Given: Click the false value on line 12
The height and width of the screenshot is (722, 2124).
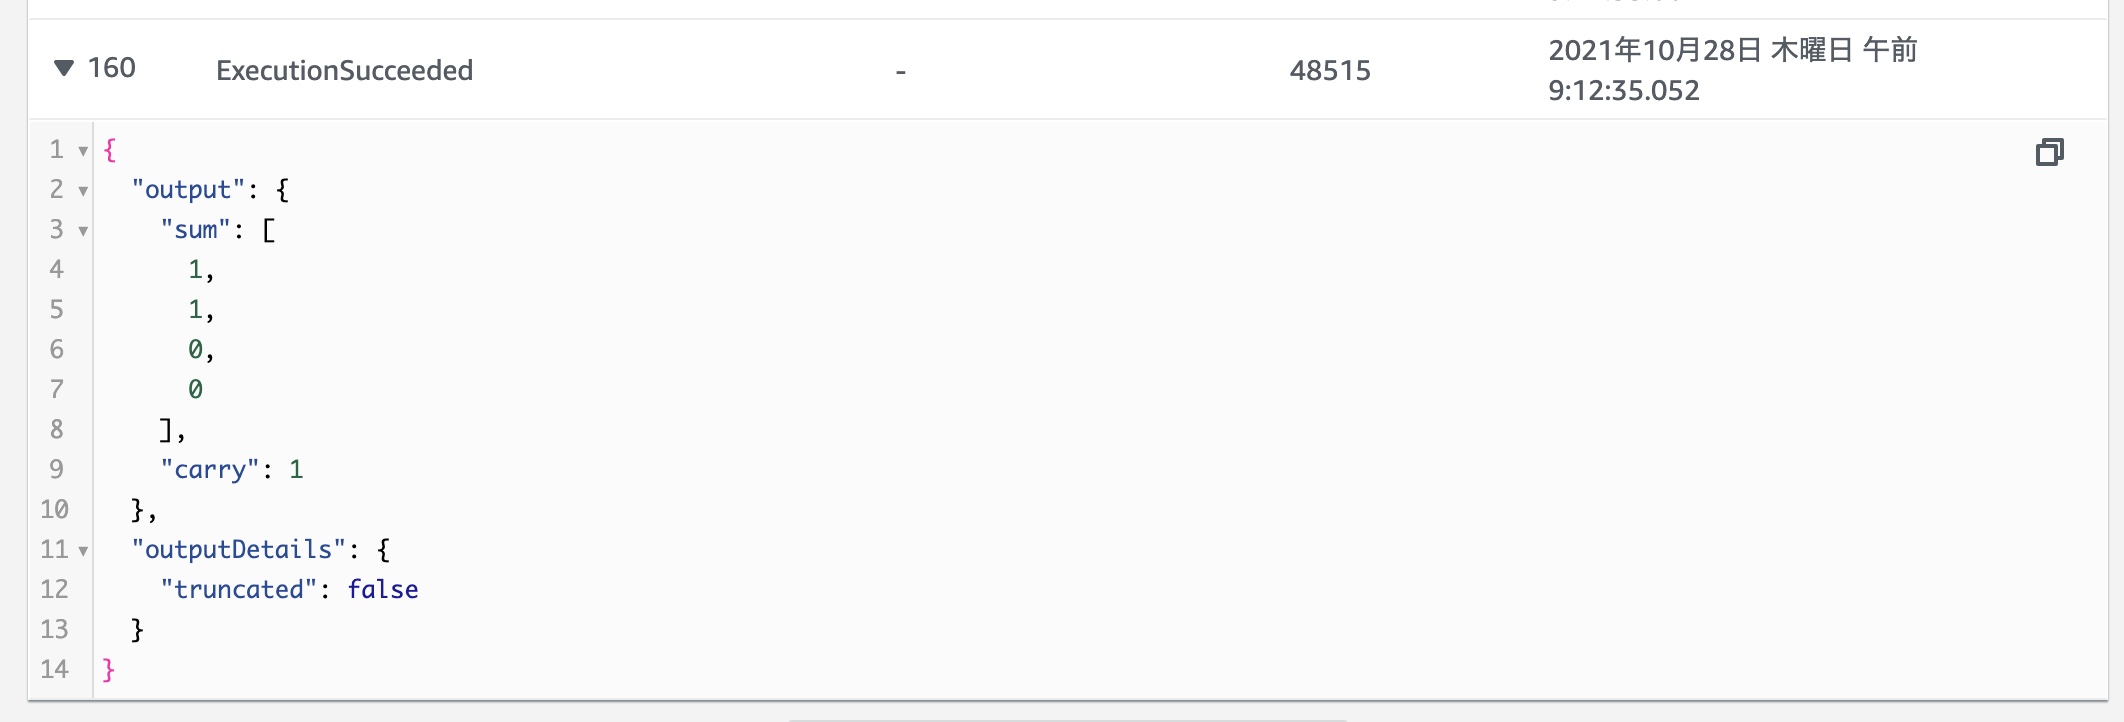Looking at the screenshot, I should pos(382,590).
